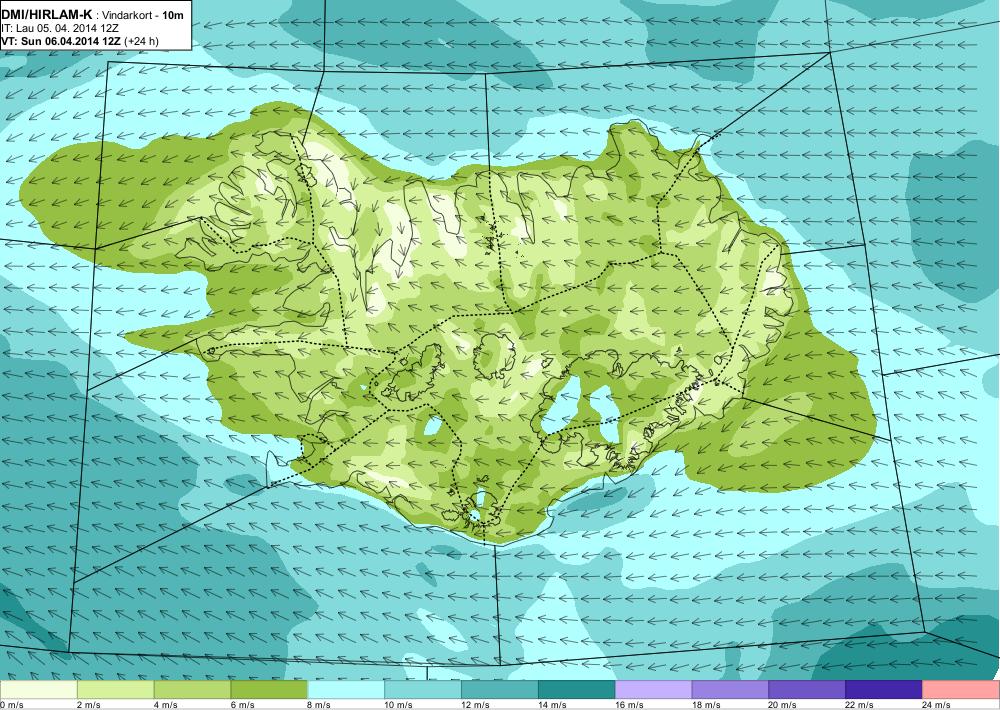Click the purple 18–20 m/s legend swatch
The height and width of the screenshot is (710, 1000).
(730, 690)
